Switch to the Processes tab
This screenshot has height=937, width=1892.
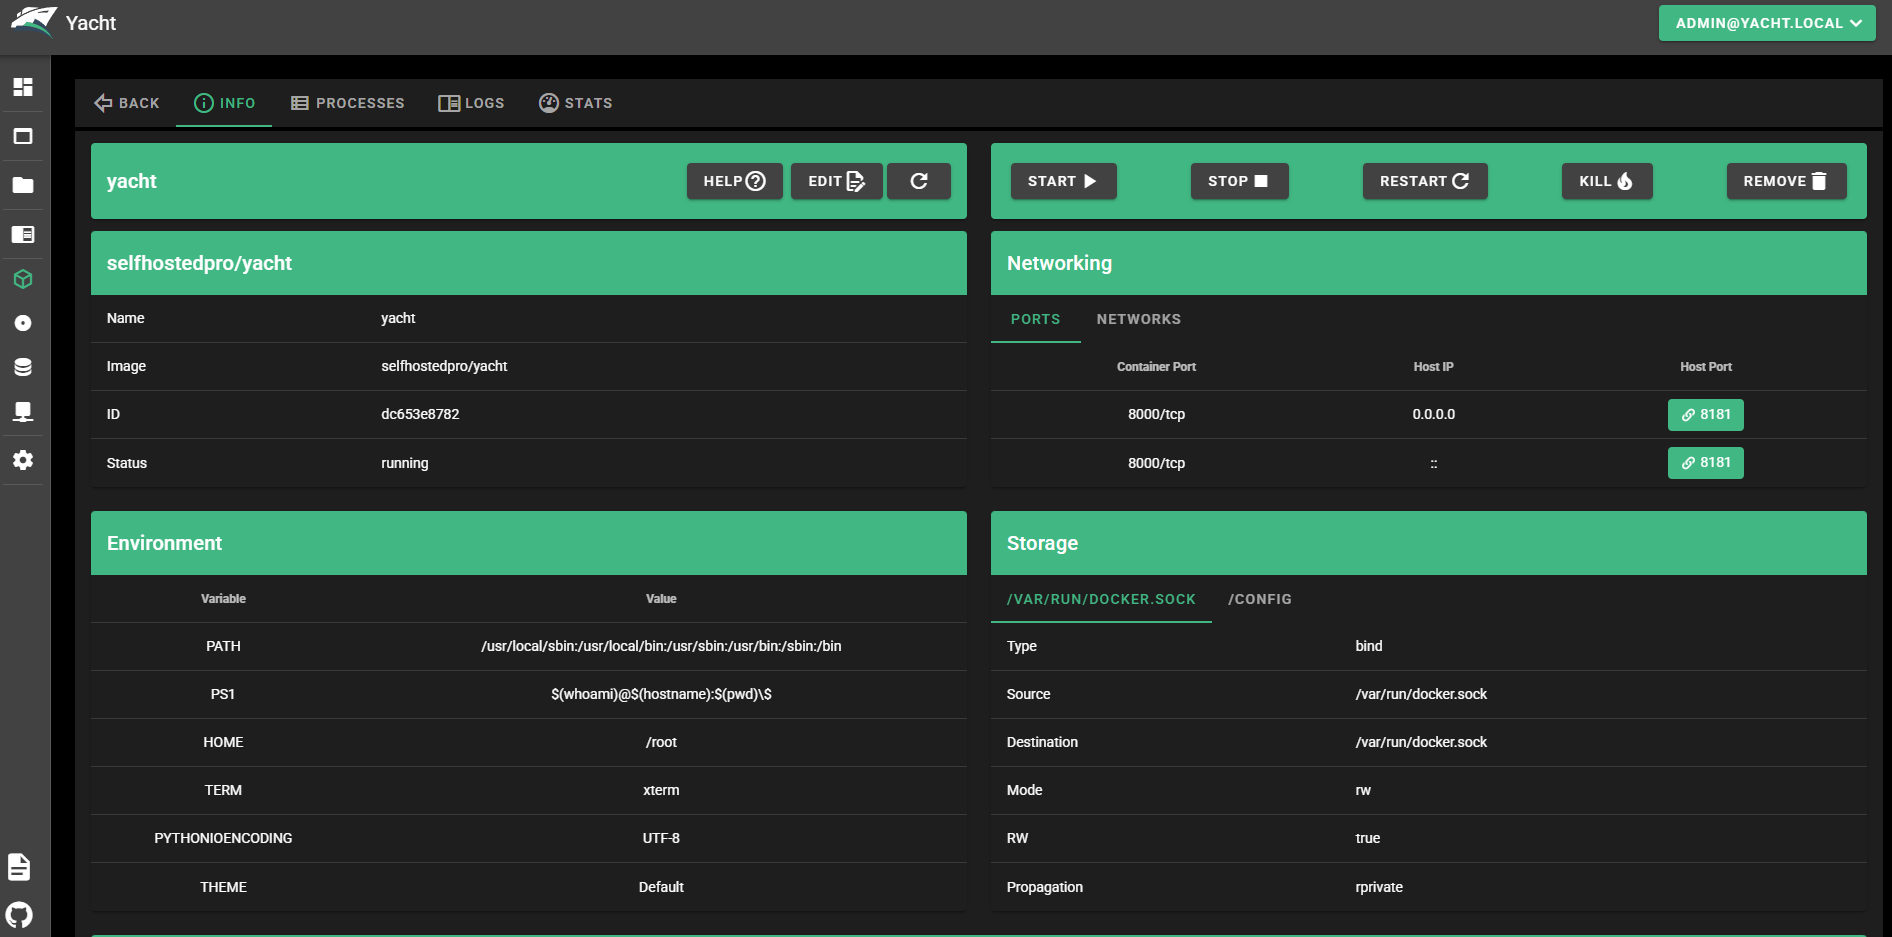348,103
